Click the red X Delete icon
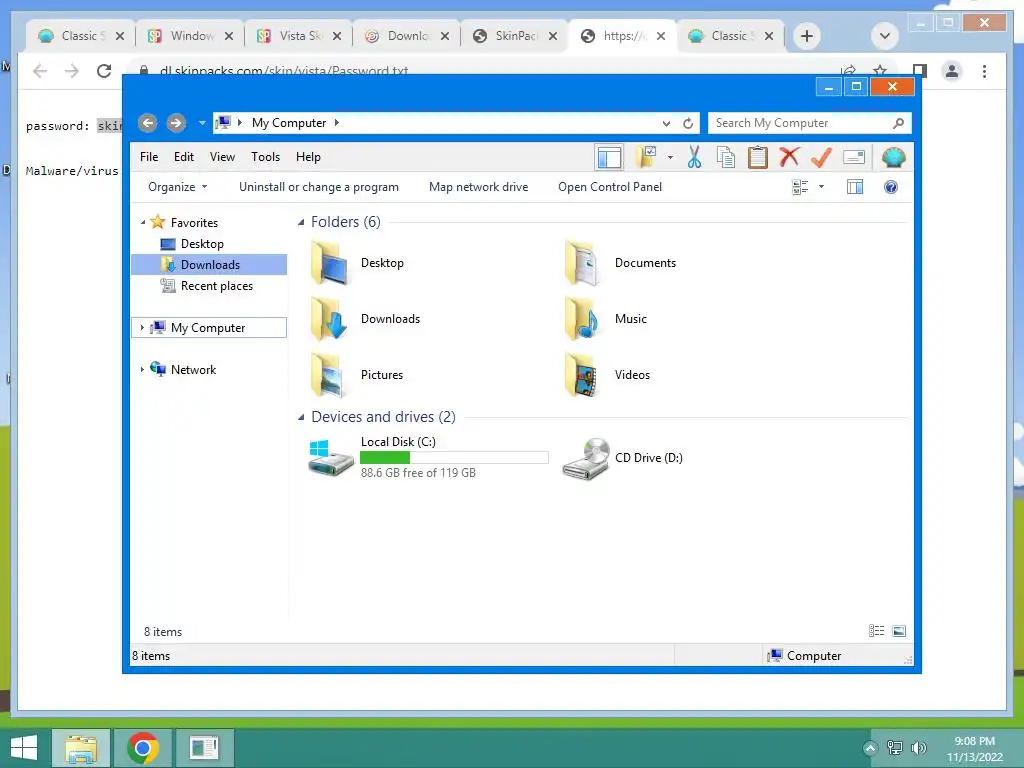 click(789, 157)
